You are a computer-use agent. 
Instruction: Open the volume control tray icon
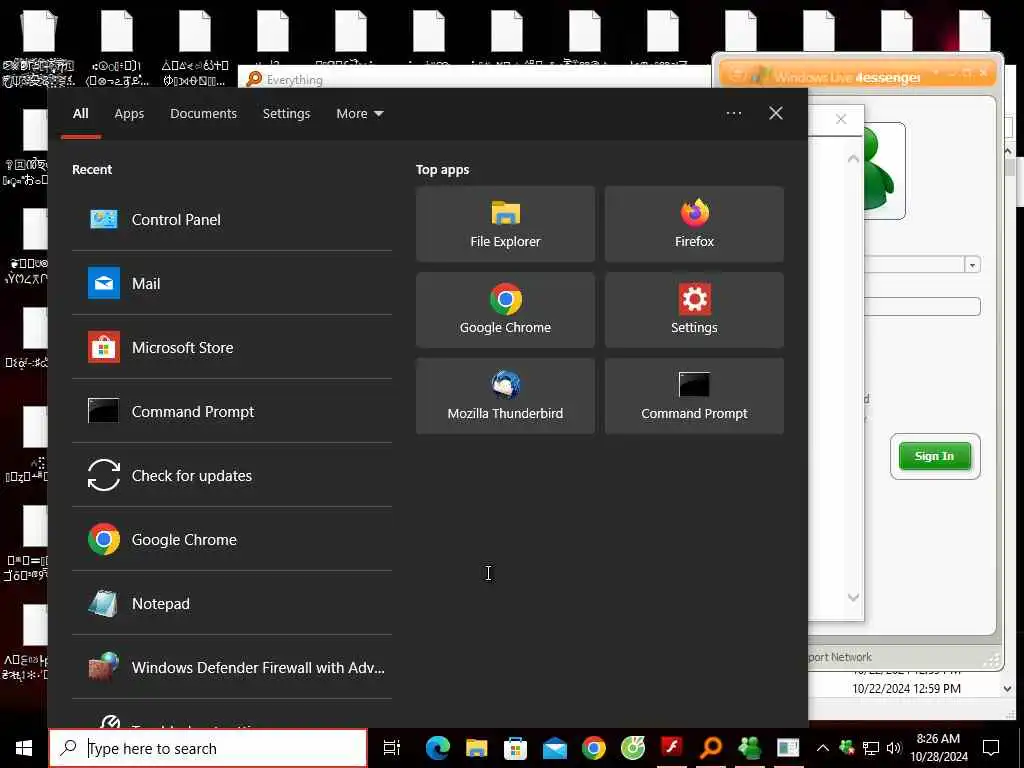[x=894, y=748]
